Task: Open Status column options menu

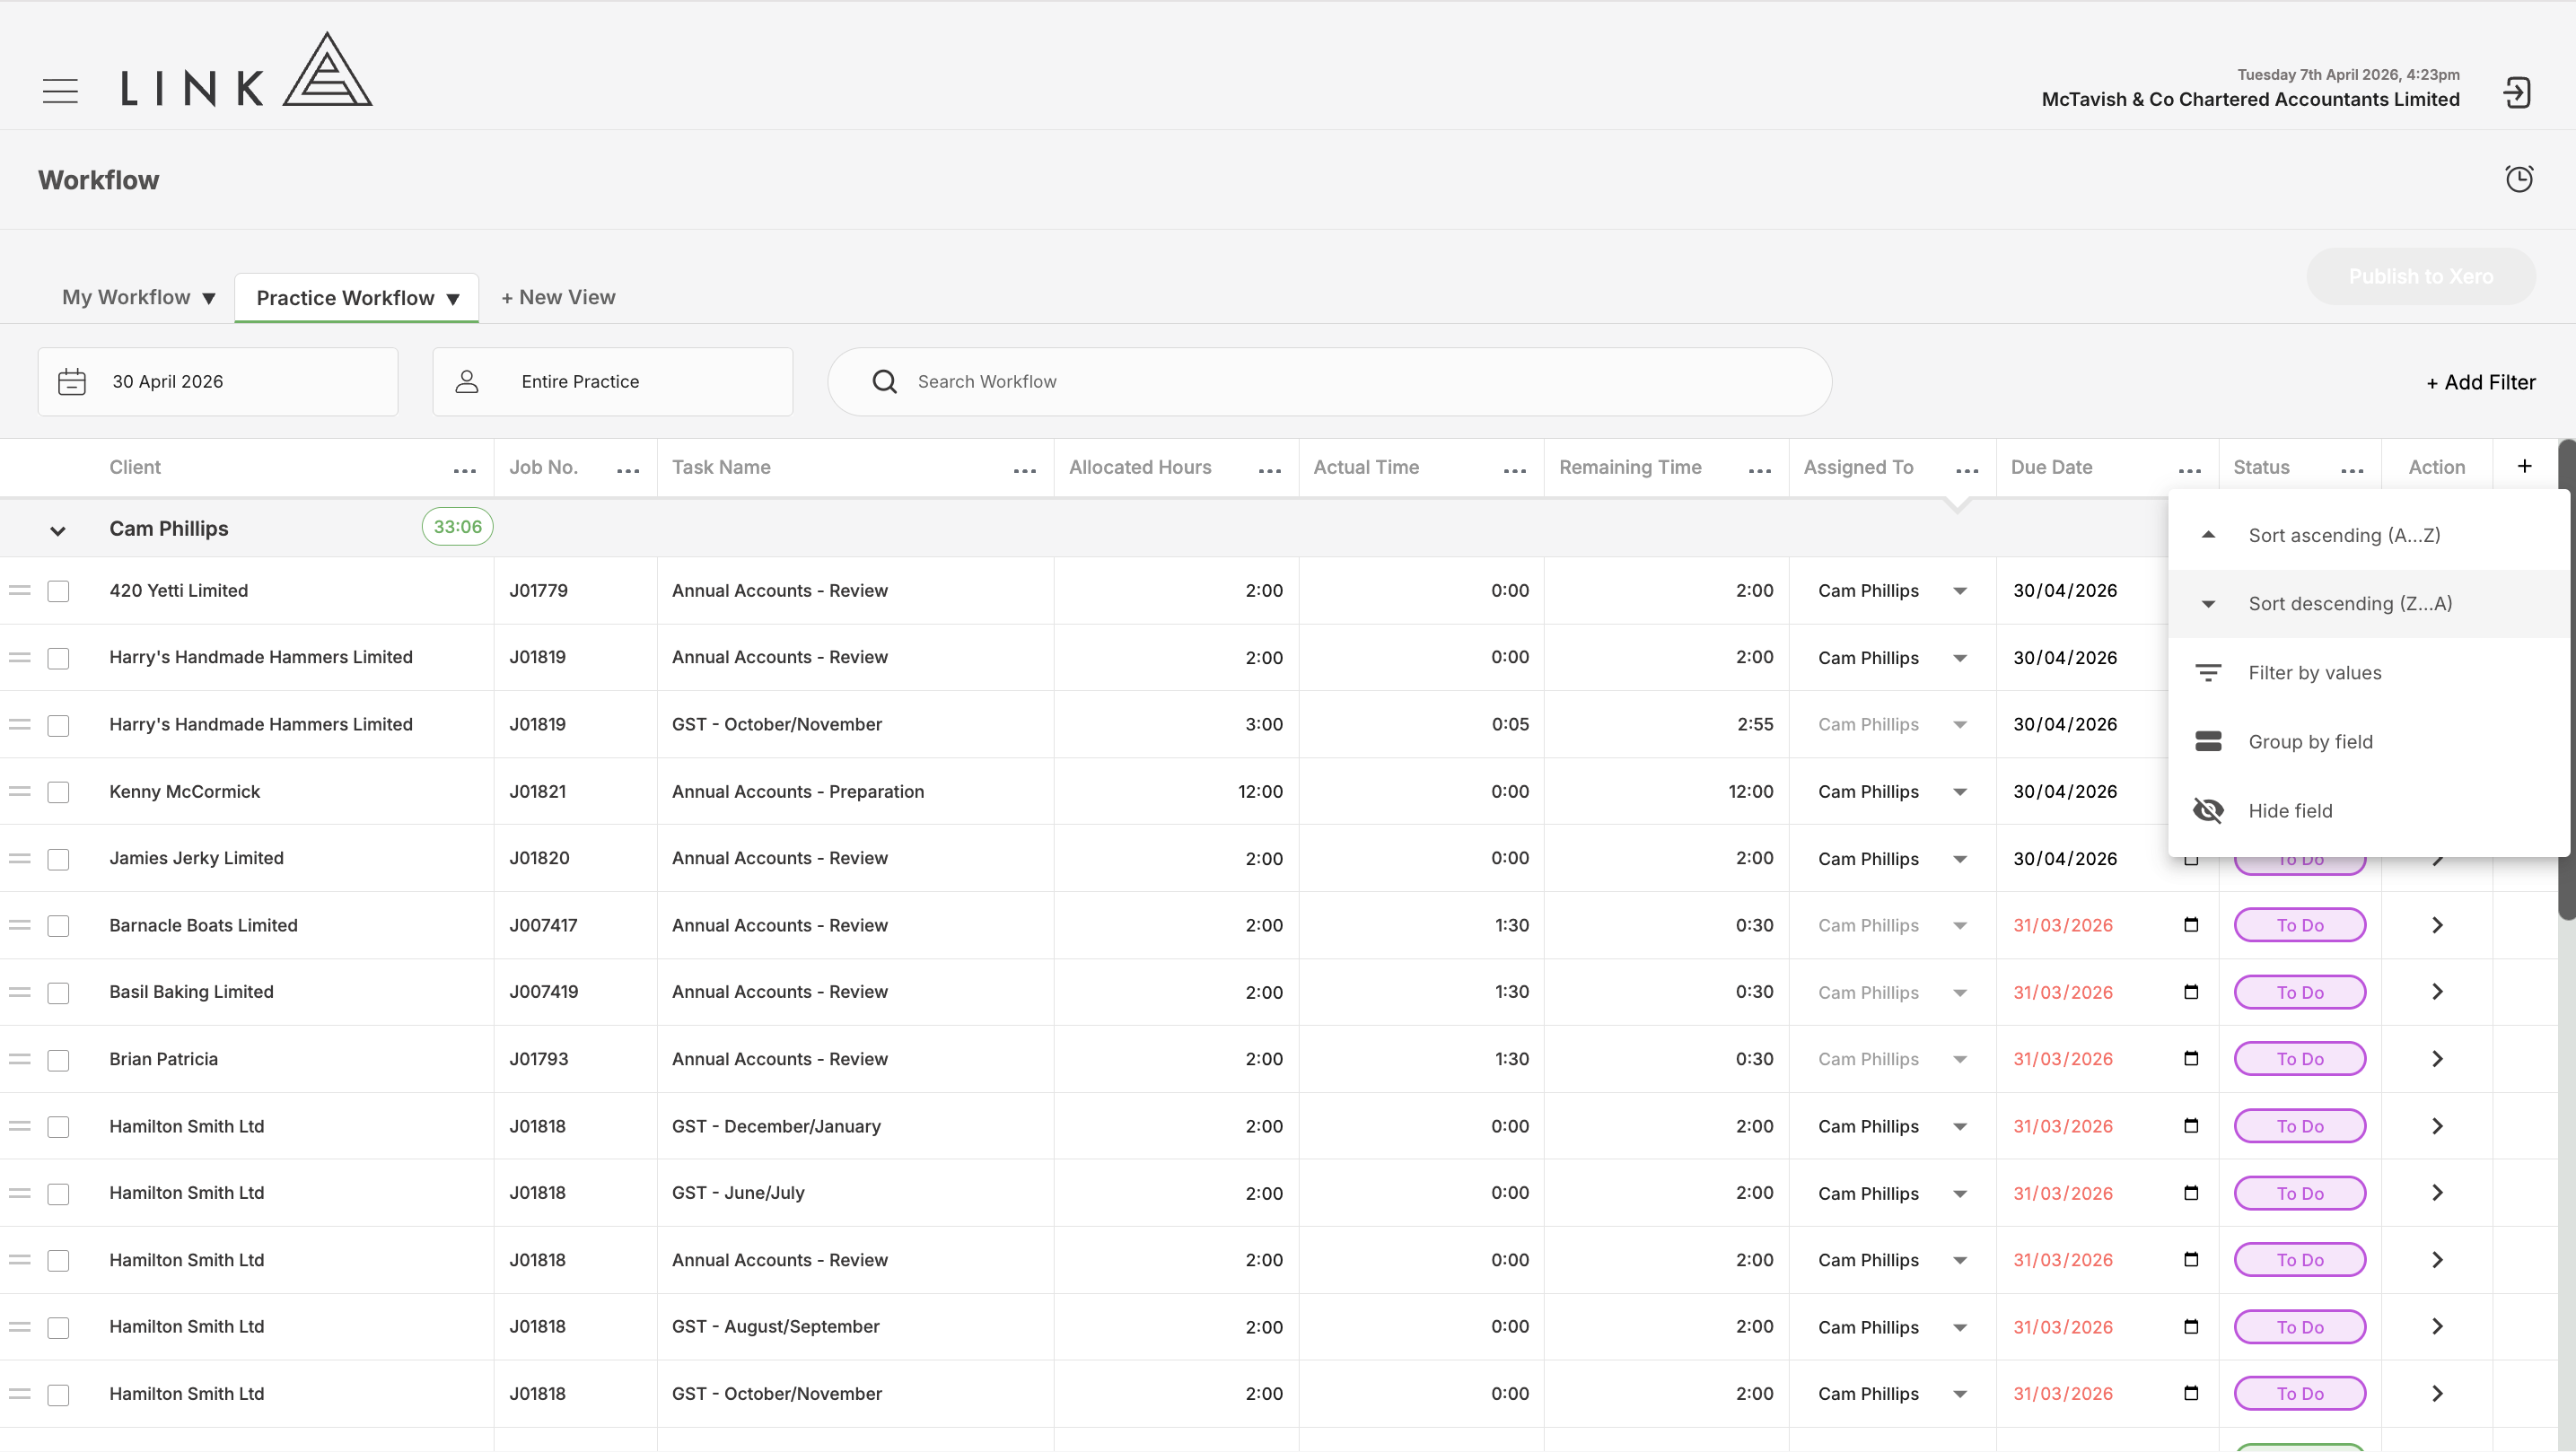Action: tap(2353, 470)
